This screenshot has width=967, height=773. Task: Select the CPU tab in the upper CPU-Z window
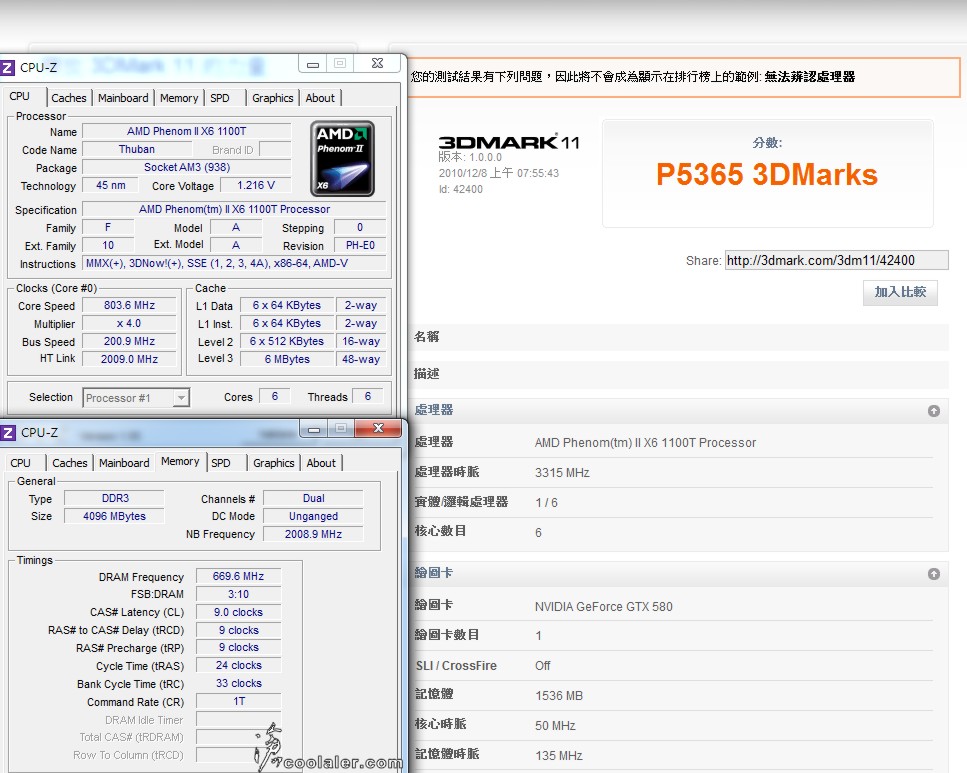20,97
